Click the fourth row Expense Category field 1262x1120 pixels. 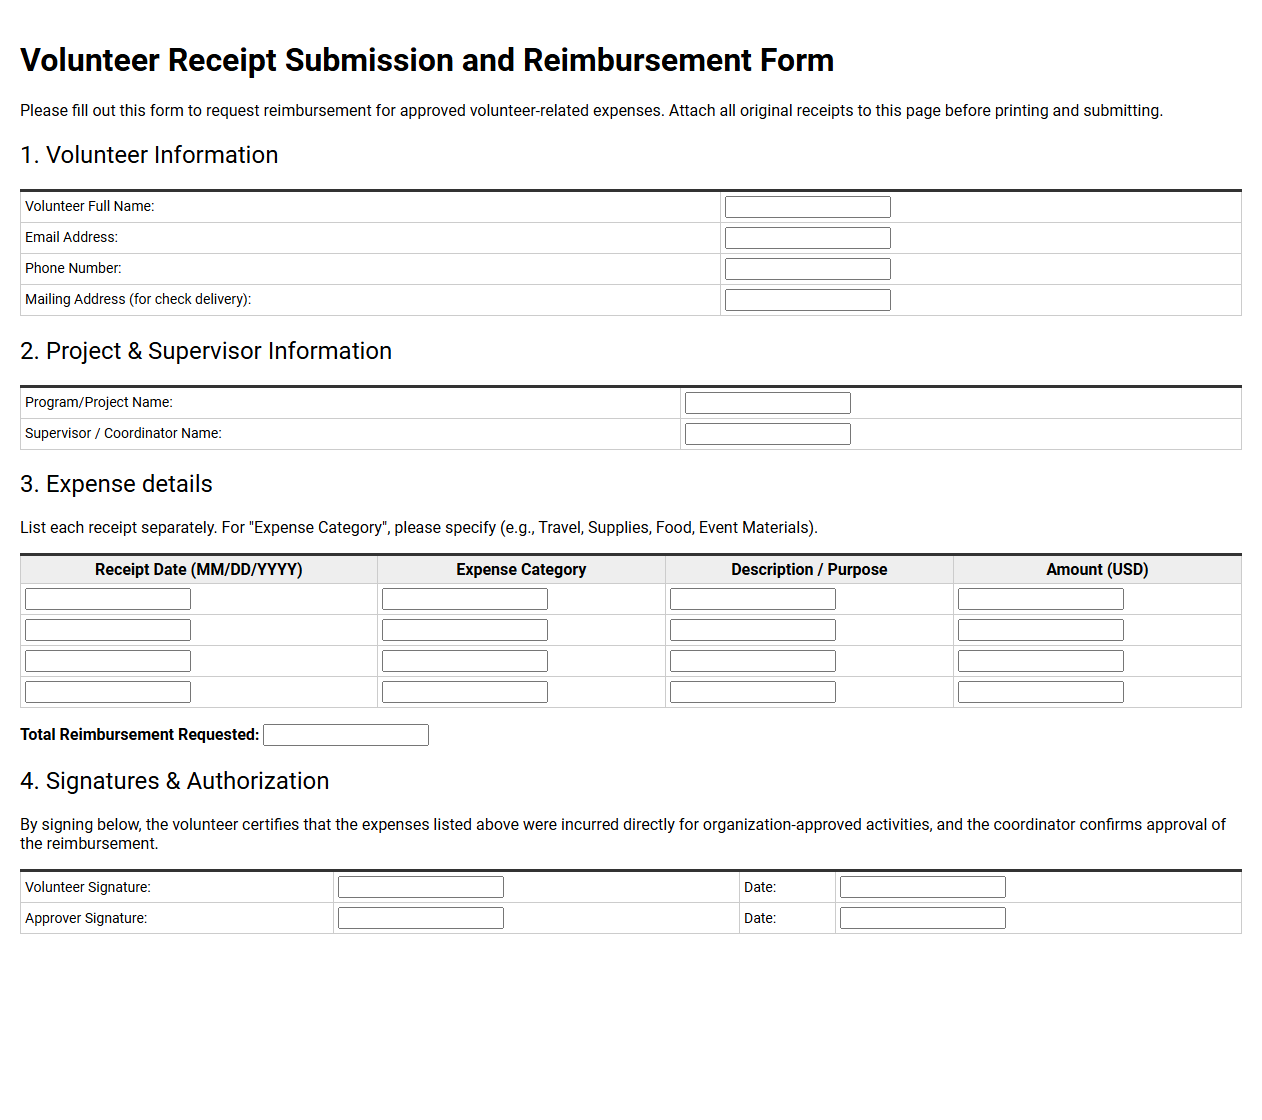click(x=465, y=692)
